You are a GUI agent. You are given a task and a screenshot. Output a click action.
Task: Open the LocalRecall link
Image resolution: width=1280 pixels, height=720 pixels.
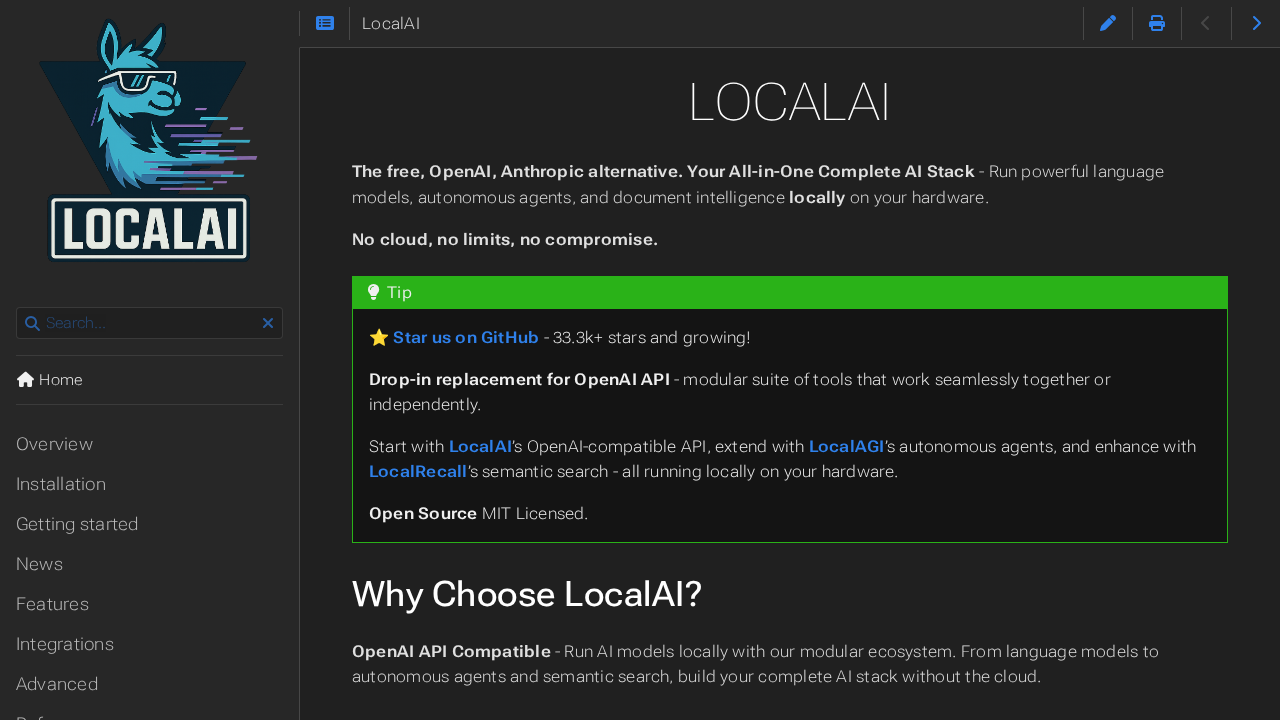pyautogui.click(x=417, y=470)
